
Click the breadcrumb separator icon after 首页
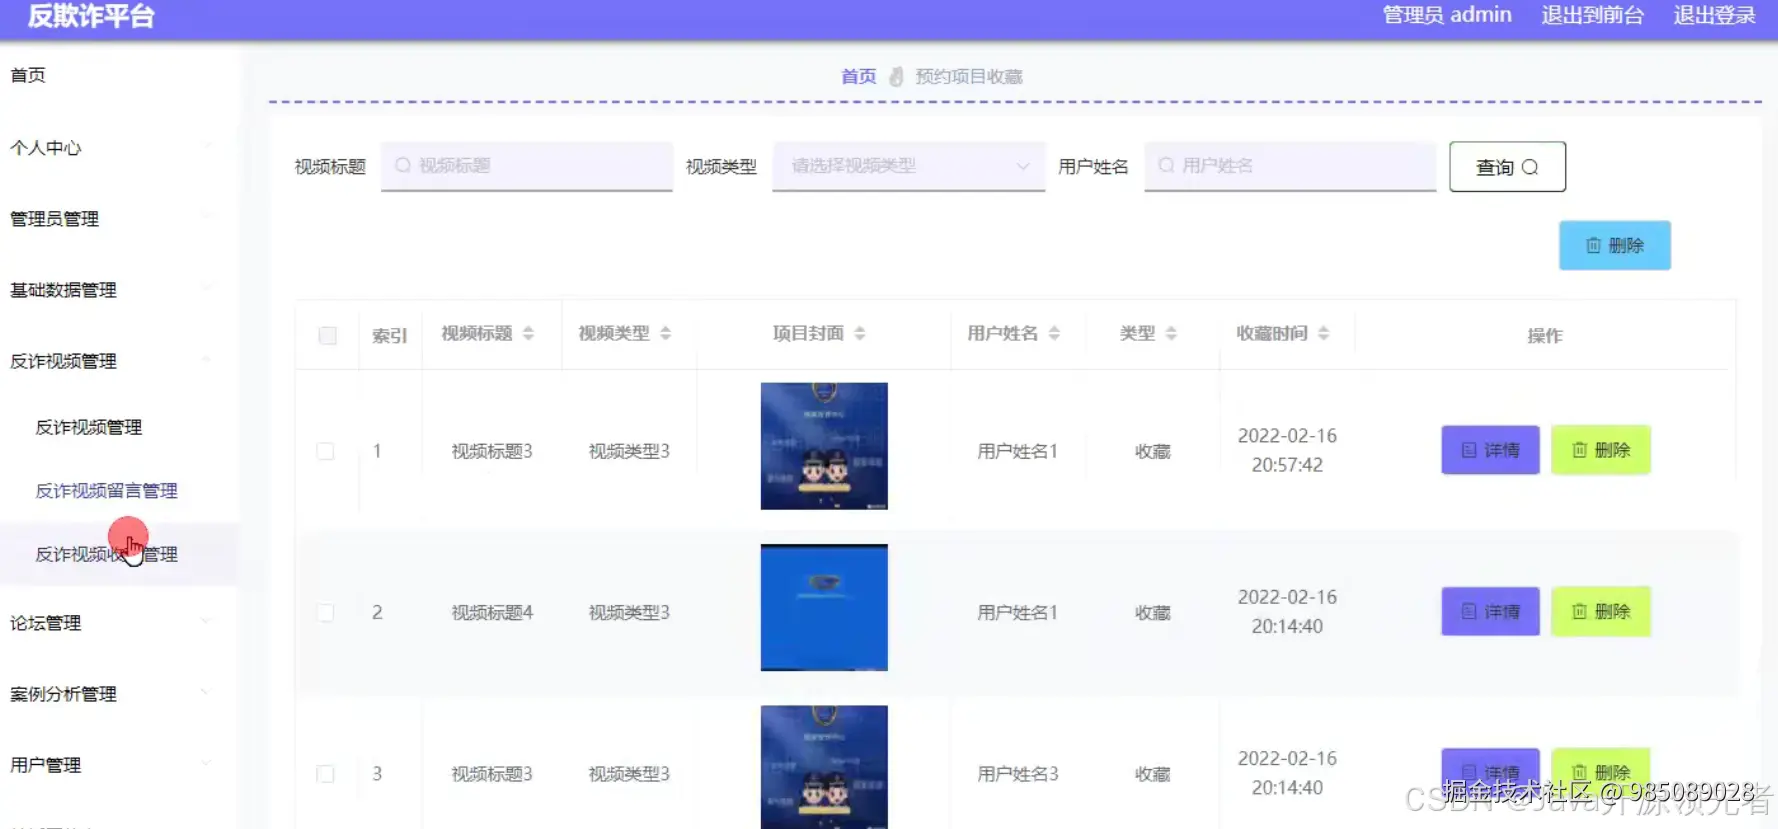coord(896,77)
